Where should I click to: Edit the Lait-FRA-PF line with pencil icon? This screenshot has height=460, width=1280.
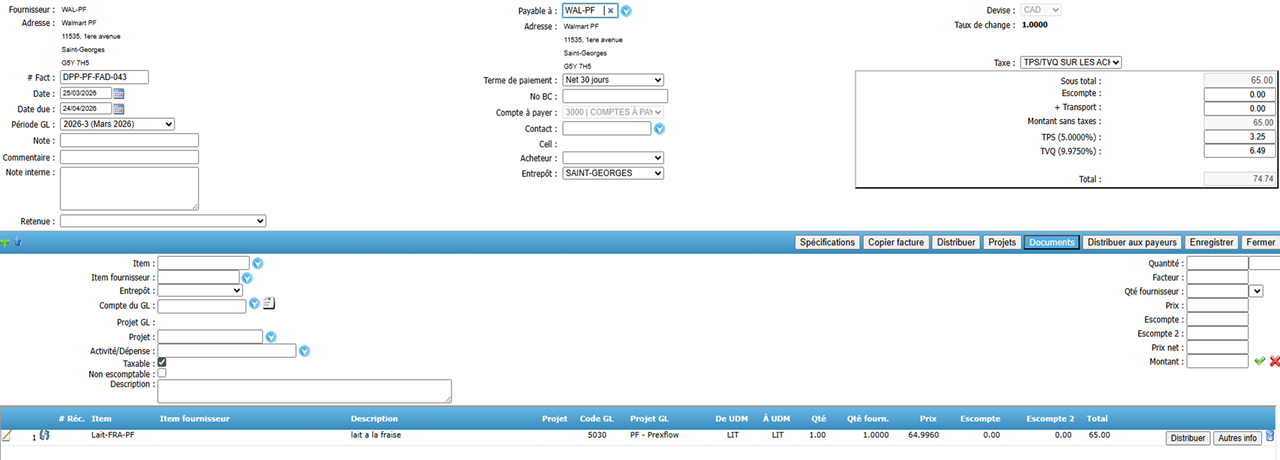(6, 436)
